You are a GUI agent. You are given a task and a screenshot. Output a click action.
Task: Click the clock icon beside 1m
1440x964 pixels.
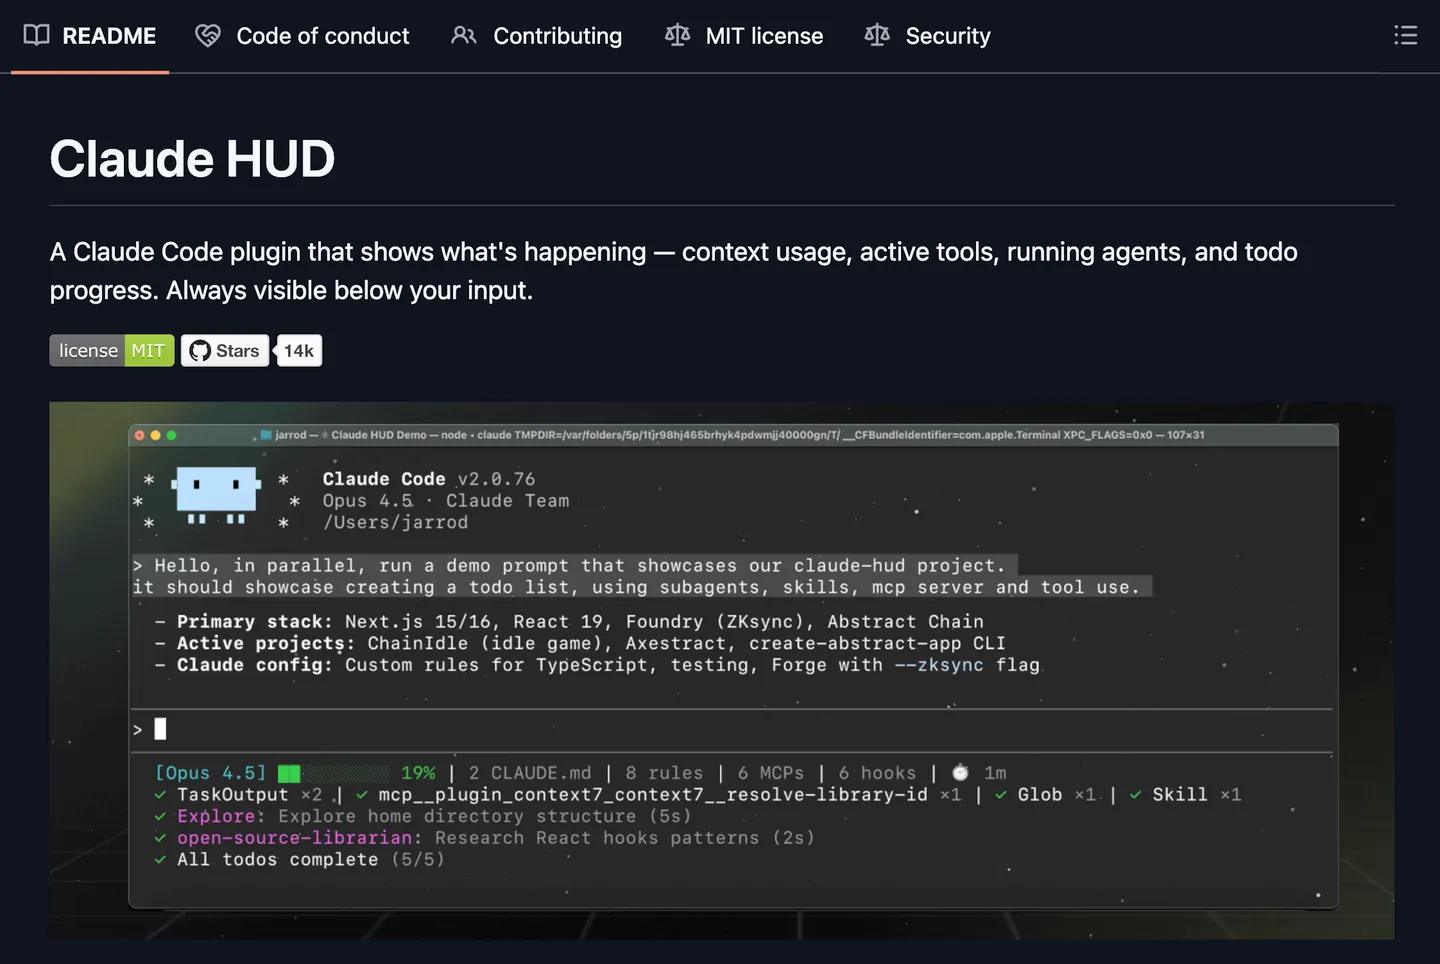(x=960, y=773)
